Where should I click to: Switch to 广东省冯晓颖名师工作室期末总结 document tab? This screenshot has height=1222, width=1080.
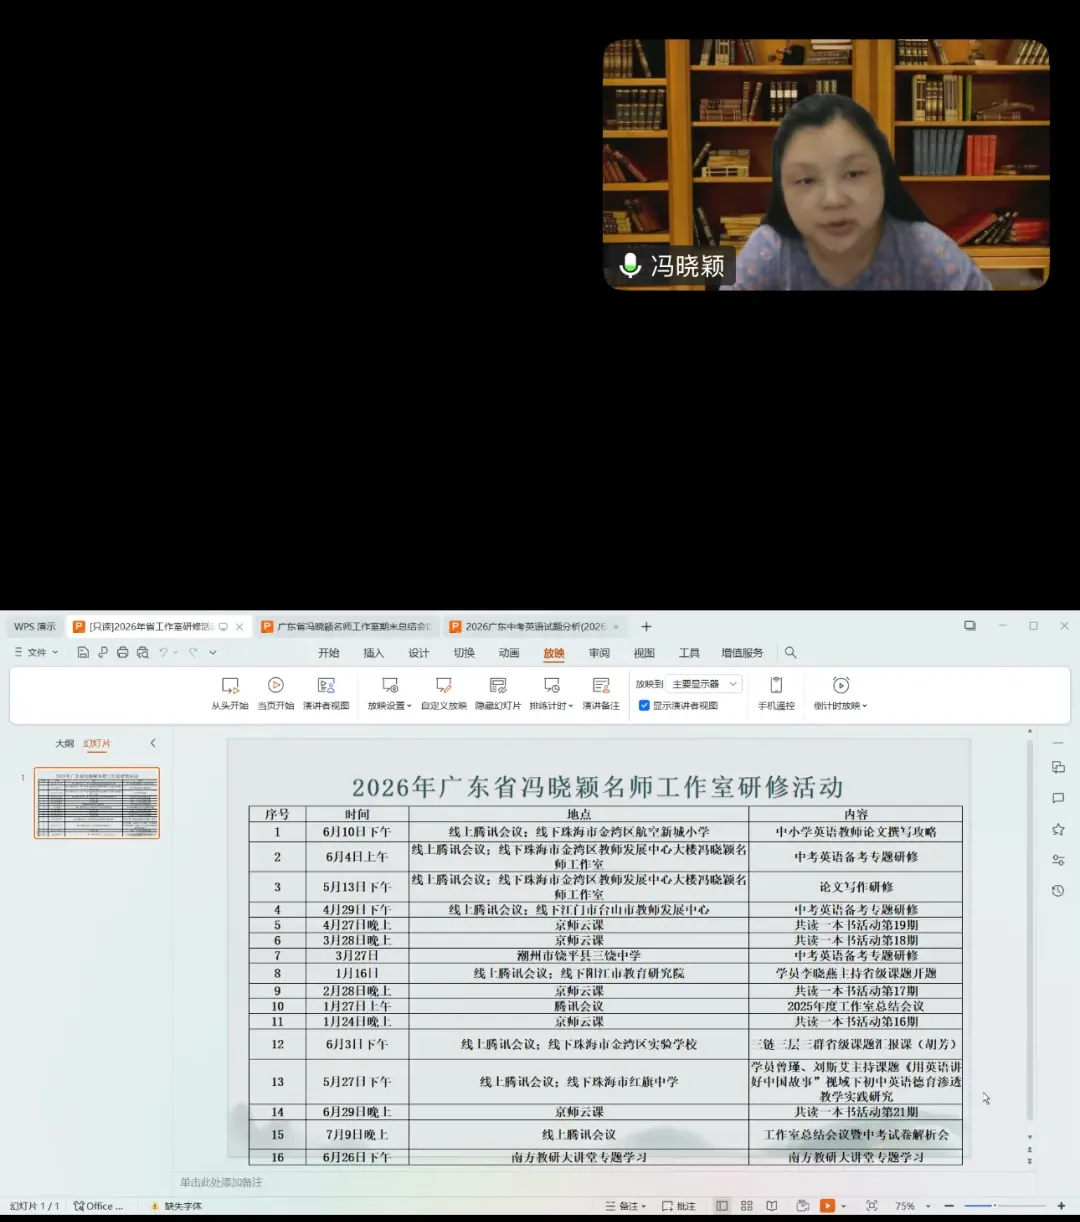tap(346, 627)
